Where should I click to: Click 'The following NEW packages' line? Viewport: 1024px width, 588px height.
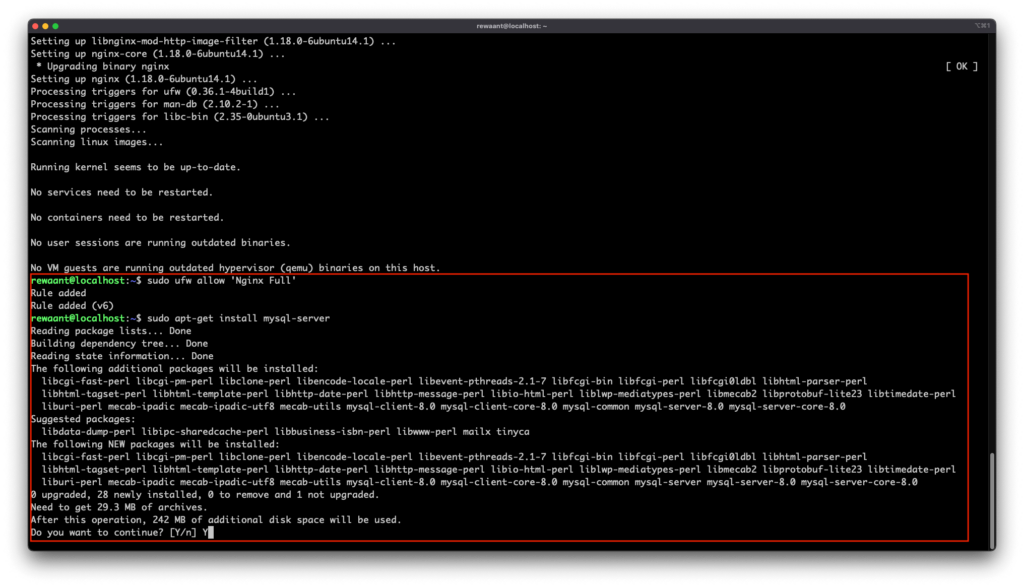pyautogui.click(x=155, y=444)
